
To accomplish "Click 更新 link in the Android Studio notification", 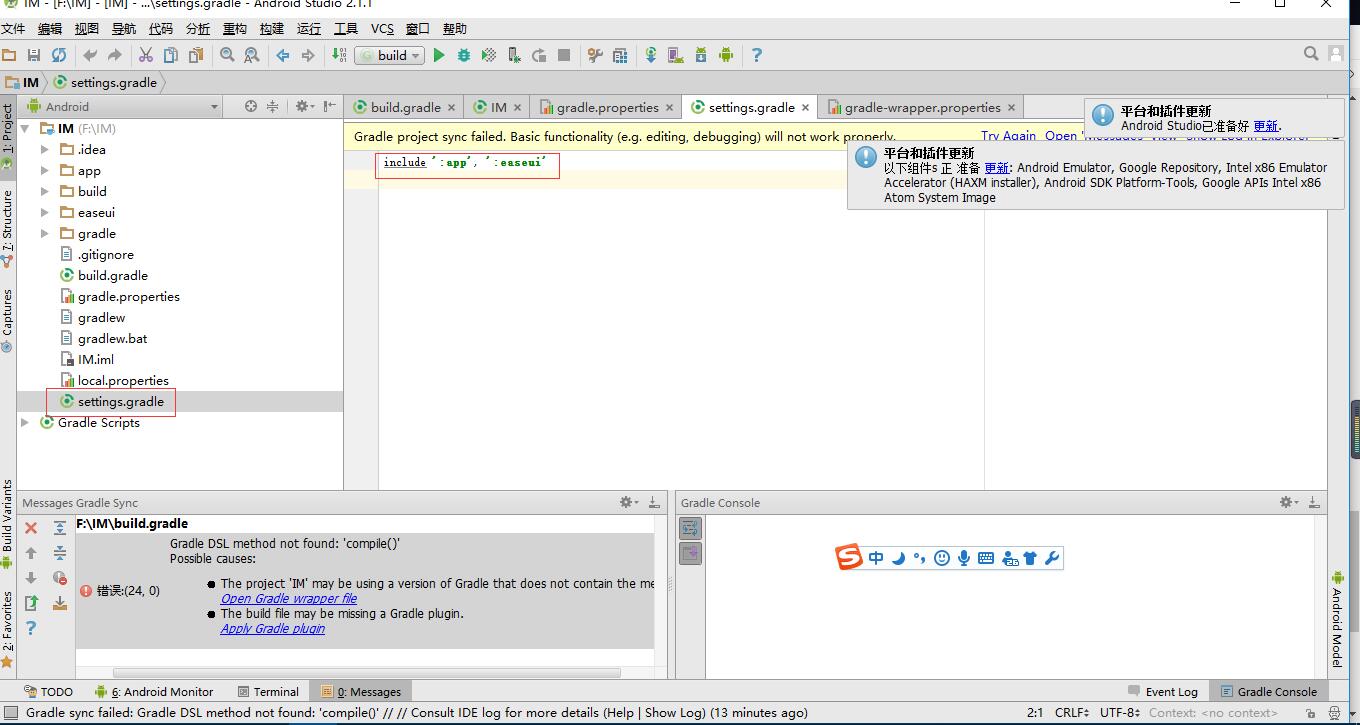I will tap(1265, 126).
